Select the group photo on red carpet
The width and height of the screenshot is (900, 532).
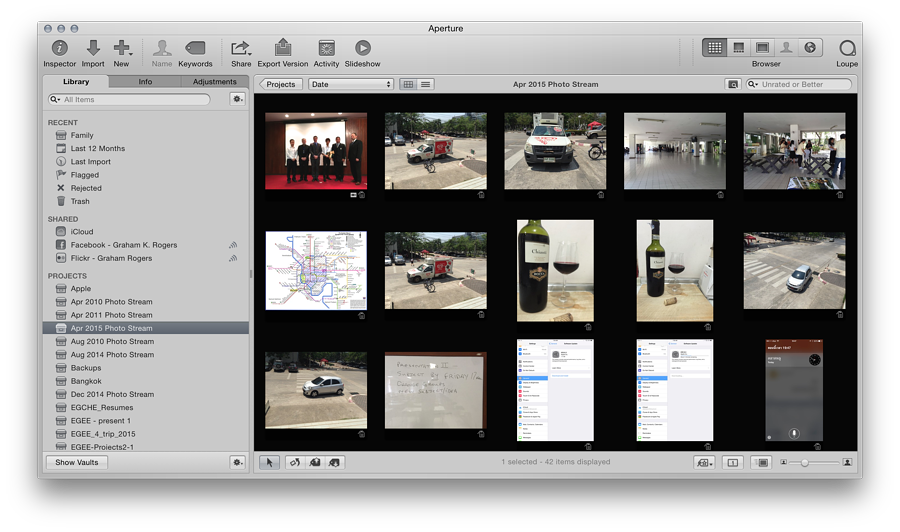pos(316,151)
